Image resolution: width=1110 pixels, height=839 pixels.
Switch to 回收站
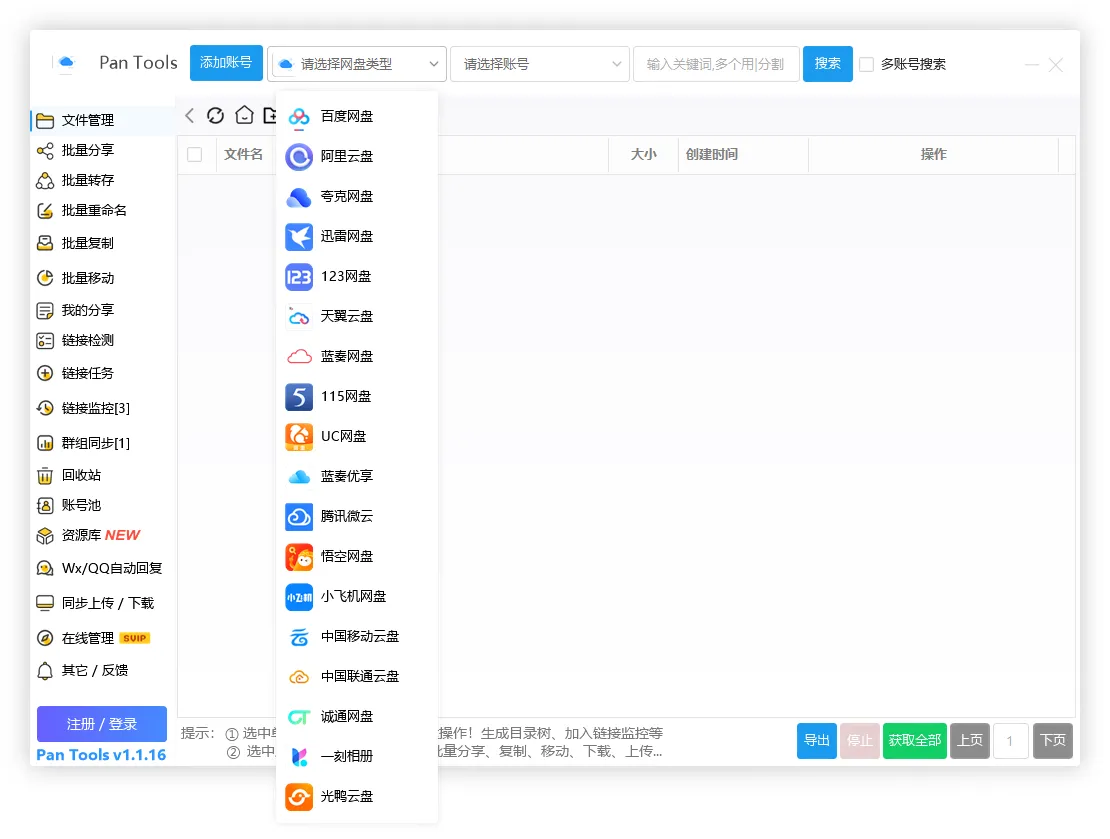coord(103,475)
